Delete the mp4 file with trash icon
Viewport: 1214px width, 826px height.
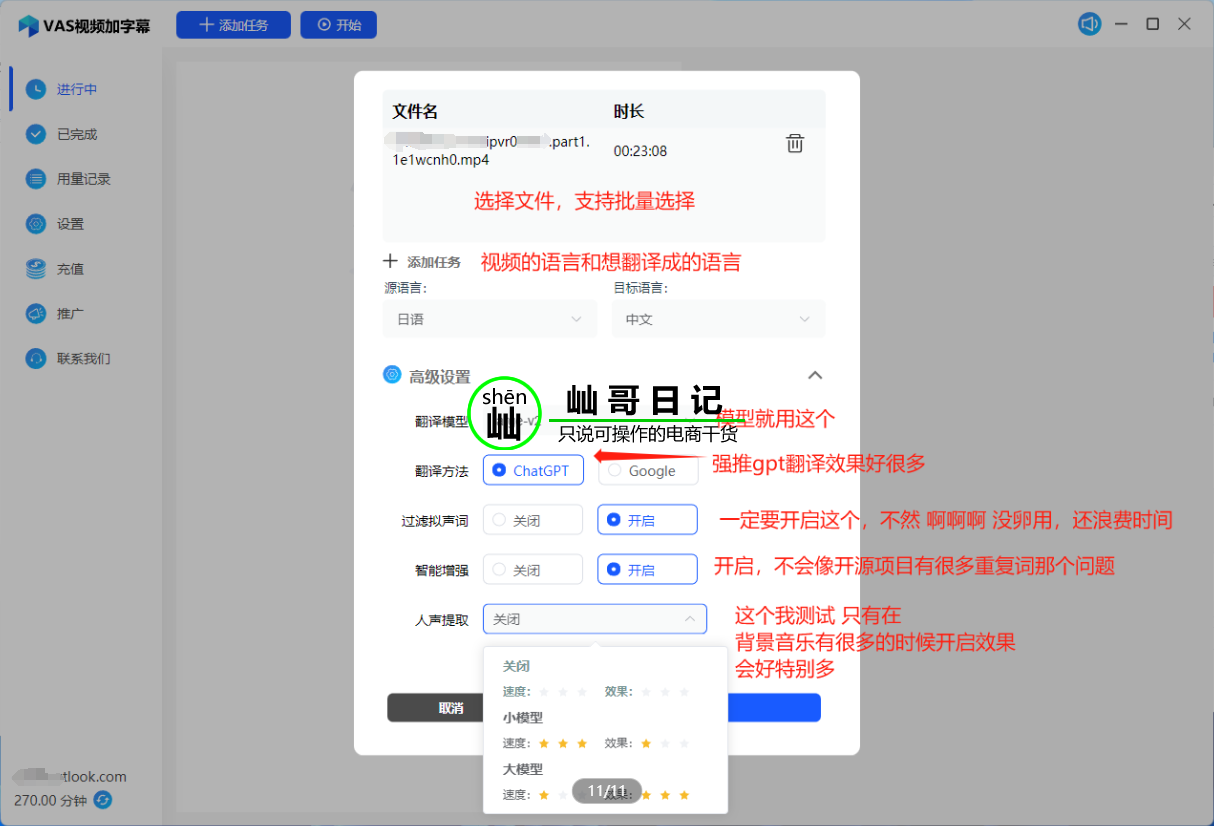(795, 143)
